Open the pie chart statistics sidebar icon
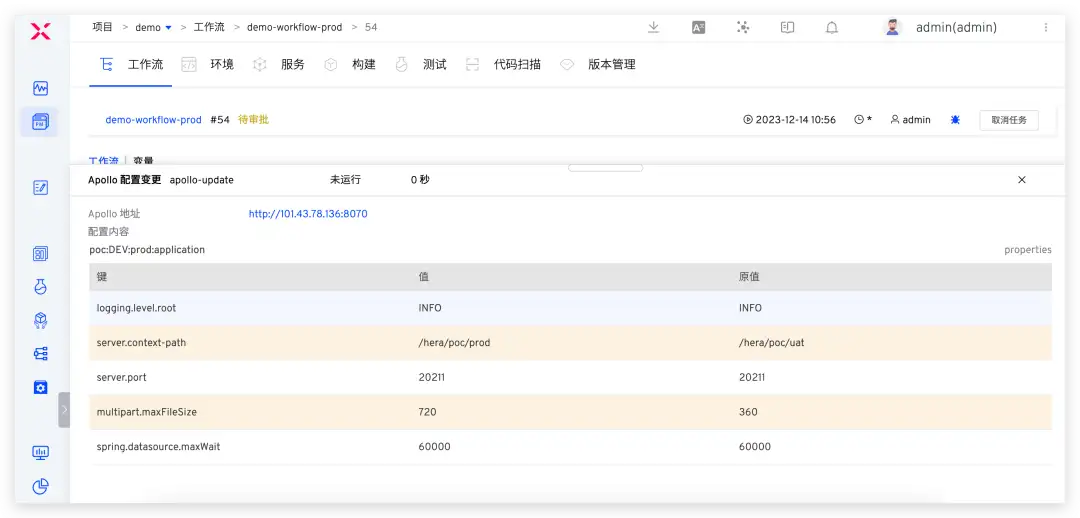This screenshot has height=518, width=1080. (41, 486)
